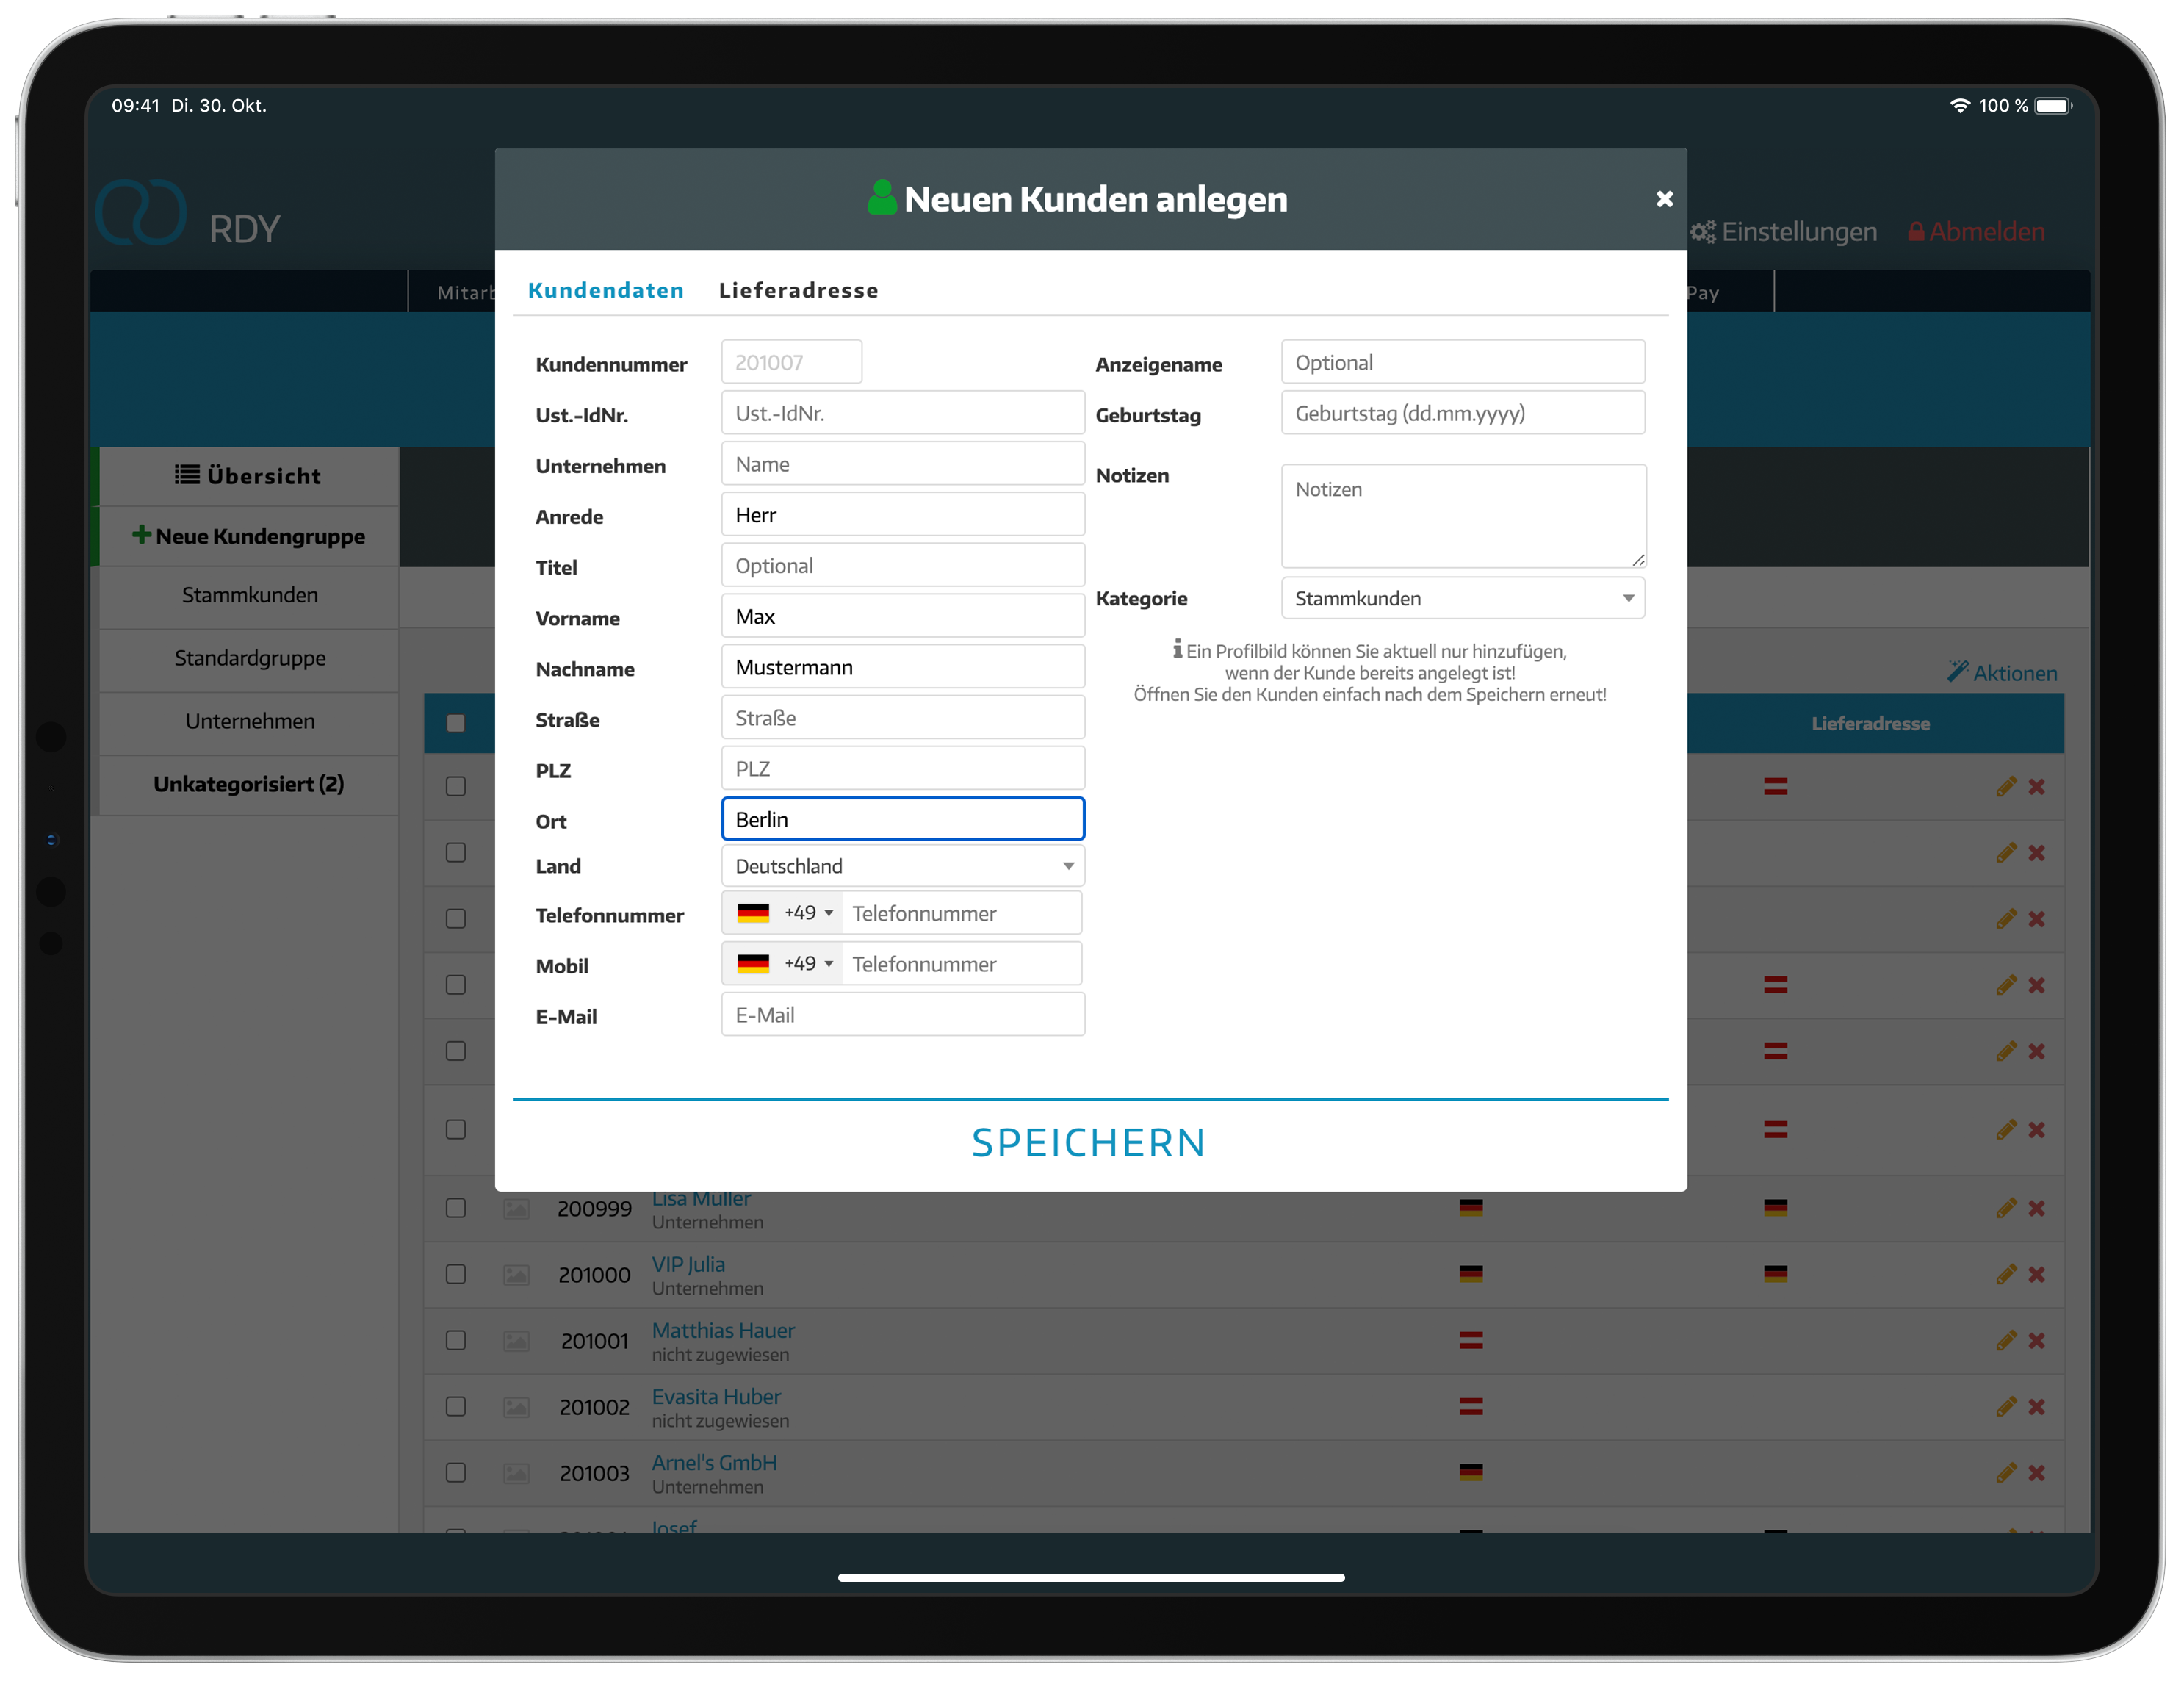Image resolution: width=2184 pixels, height=1681 pixels.
Task: Switch to the Lieferadresse tab
Action: coord(798,290)
